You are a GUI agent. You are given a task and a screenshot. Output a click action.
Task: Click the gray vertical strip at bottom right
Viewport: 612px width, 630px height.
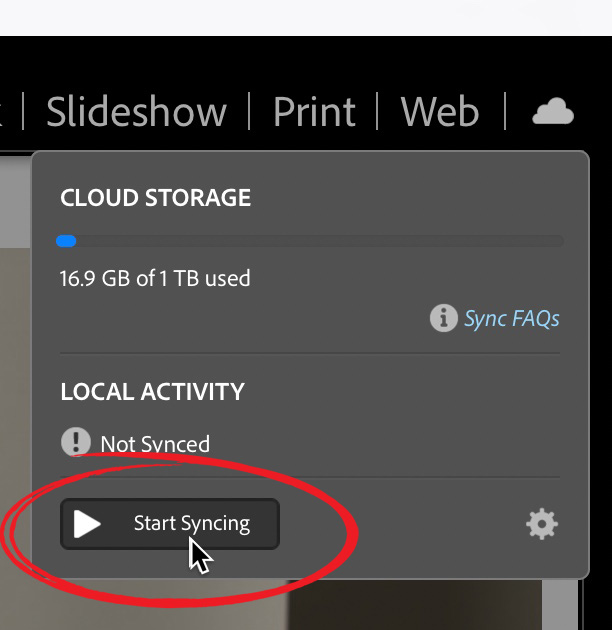pyautogui.click(x=560, y=605)
